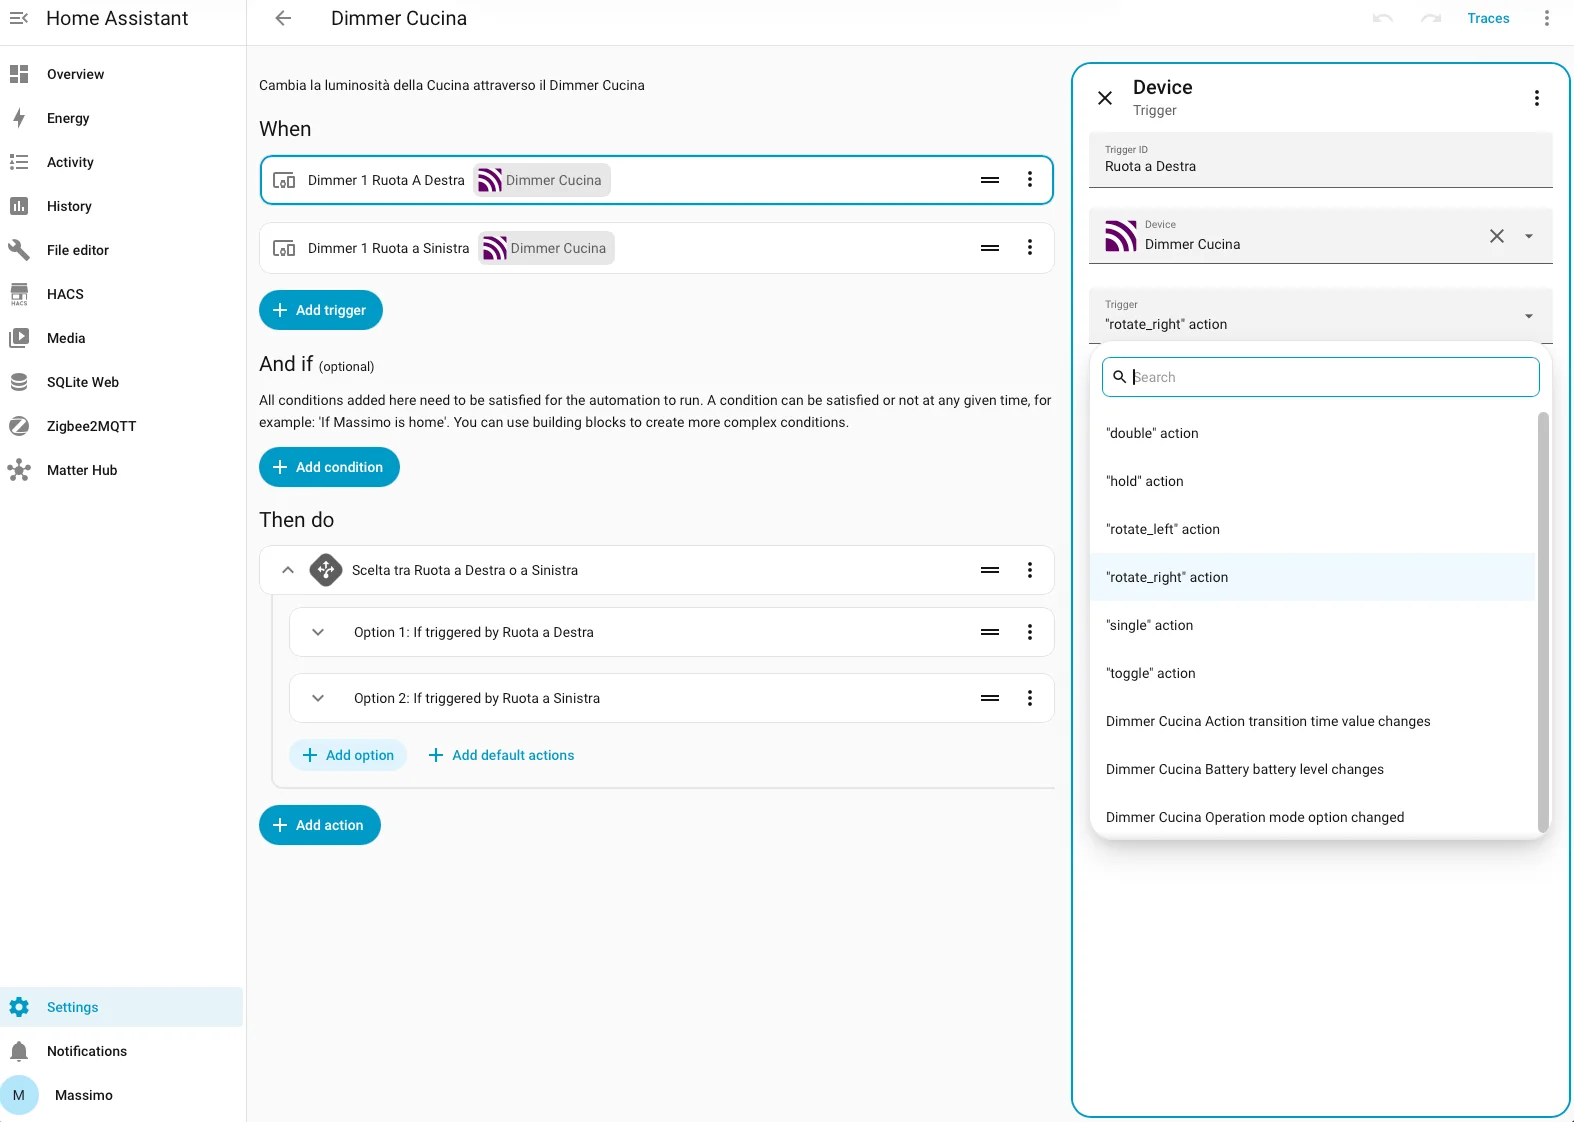
Task: Open Massimo's user profile avatar
Action: (x=19, y=1095)
